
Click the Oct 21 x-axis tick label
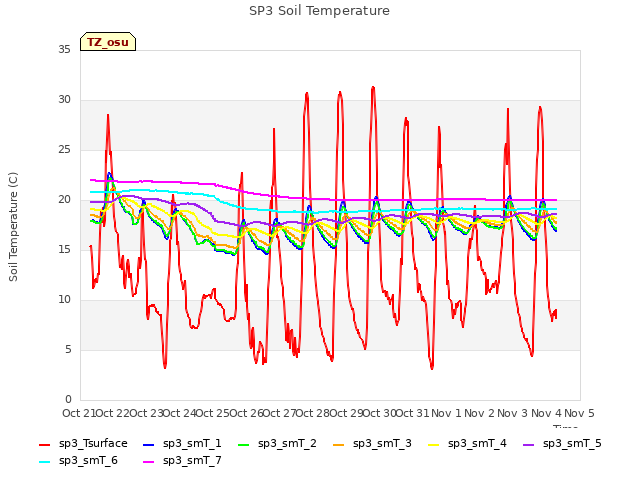pyautogui.click(x=79, y=413)
